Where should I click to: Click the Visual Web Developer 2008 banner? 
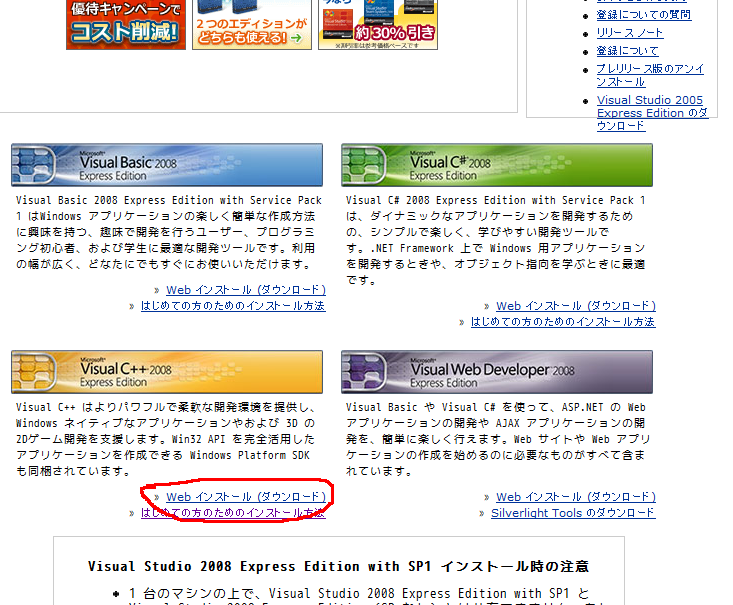coord(497,372)
